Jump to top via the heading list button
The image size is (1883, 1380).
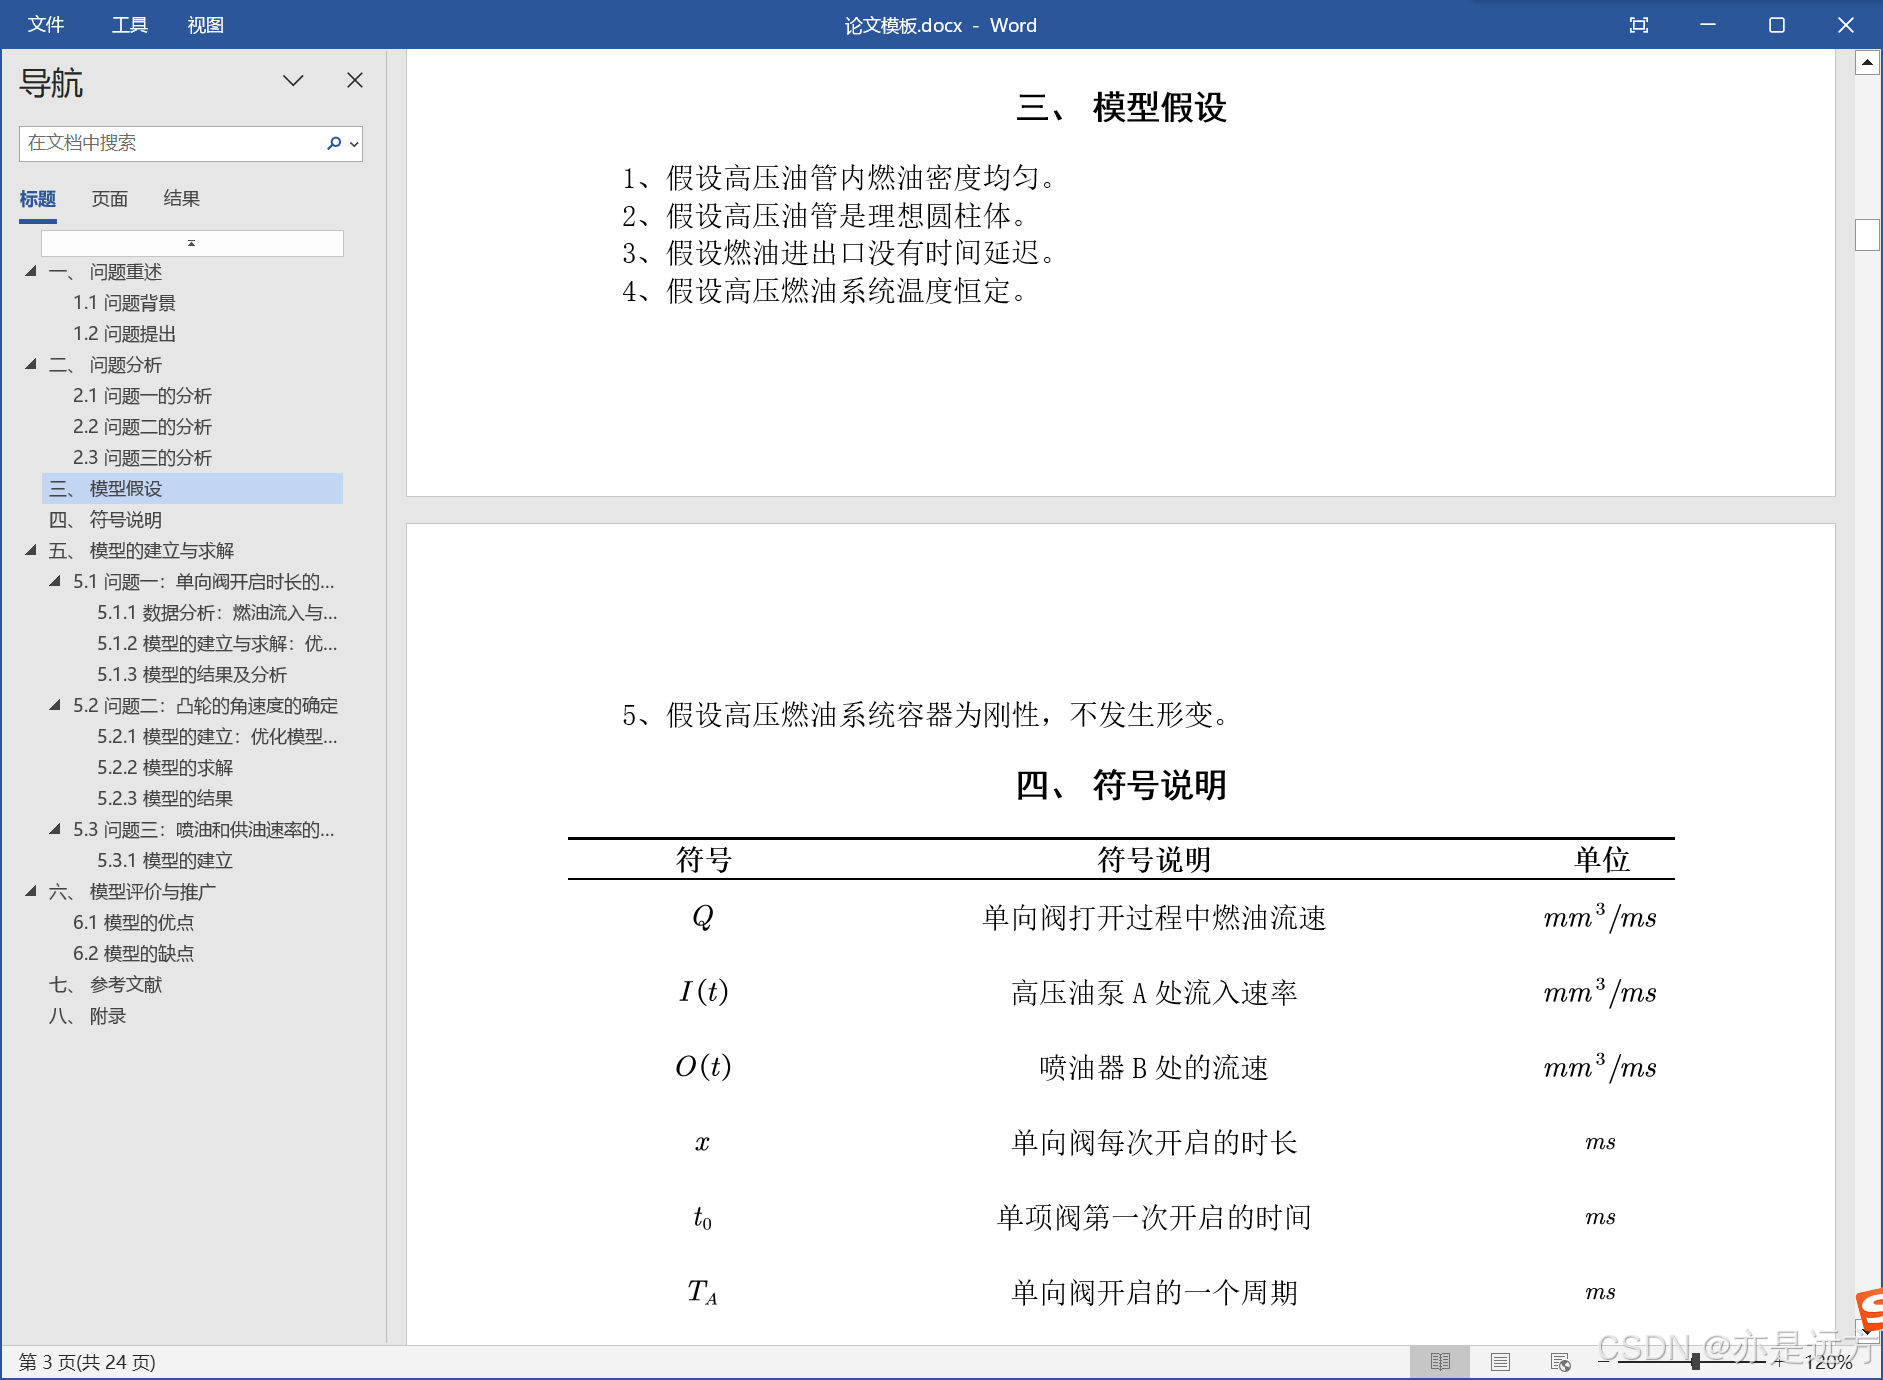click(x=192, y=243)
